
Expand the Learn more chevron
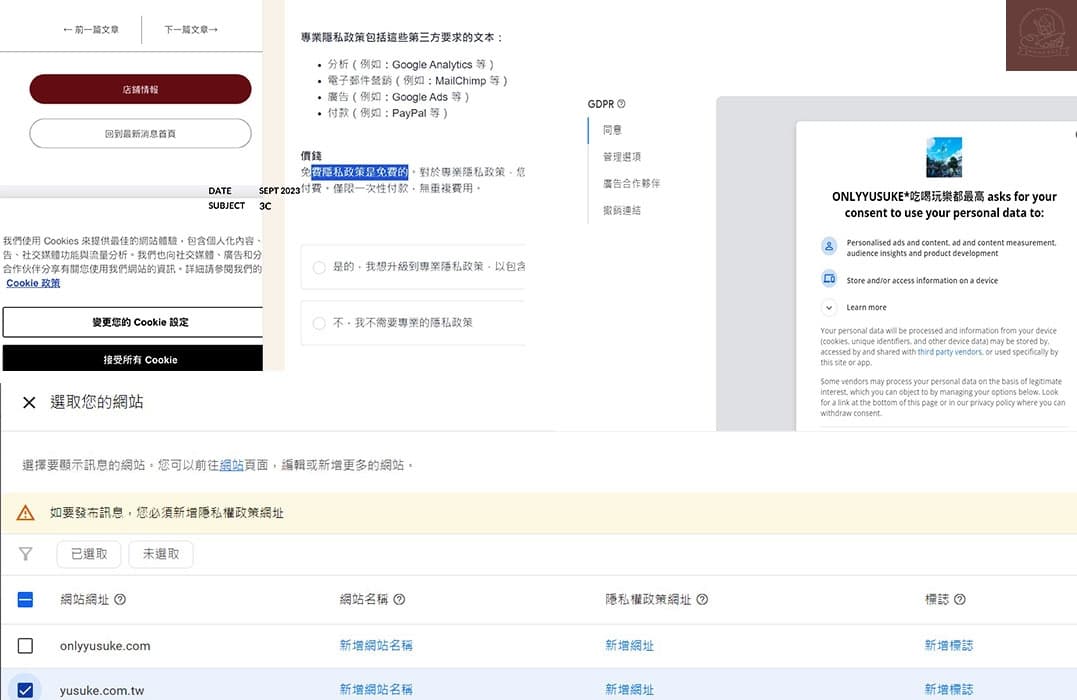coord(828,308)
